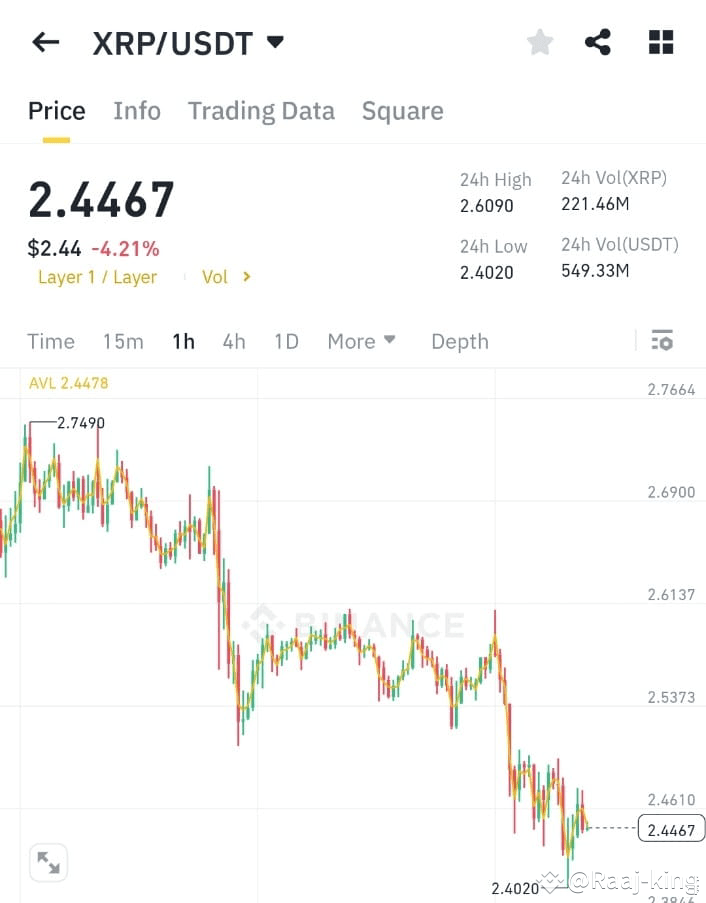Viewport: 706px width, 903px height.
Task: Expand the More timeframes dropdown
Action: coord(361,341)
